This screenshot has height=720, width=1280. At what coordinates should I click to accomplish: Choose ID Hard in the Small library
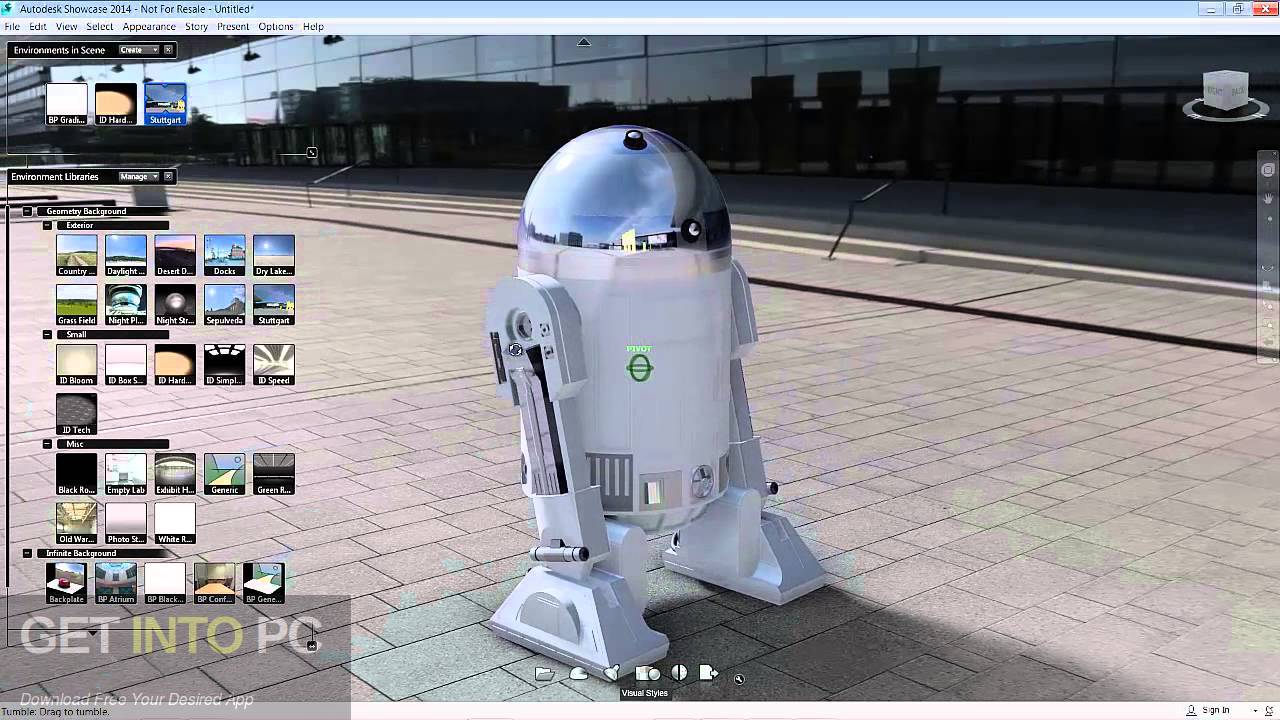[x=175, y=365]
